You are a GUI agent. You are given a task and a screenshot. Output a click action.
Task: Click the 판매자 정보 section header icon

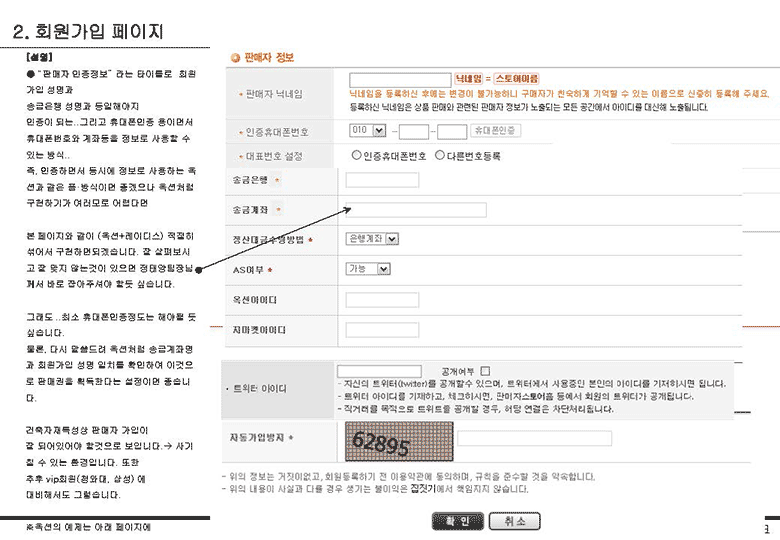click(x=235, y=58)
